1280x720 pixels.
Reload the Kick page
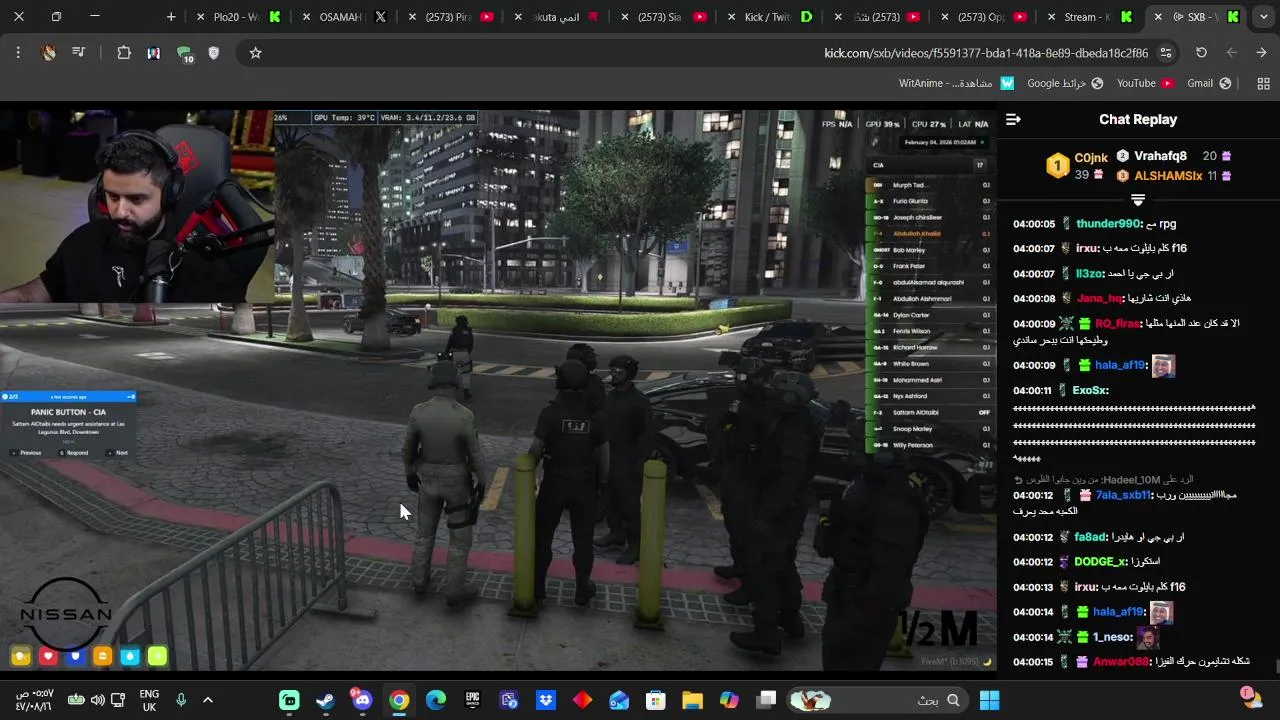coord(1201,53)
